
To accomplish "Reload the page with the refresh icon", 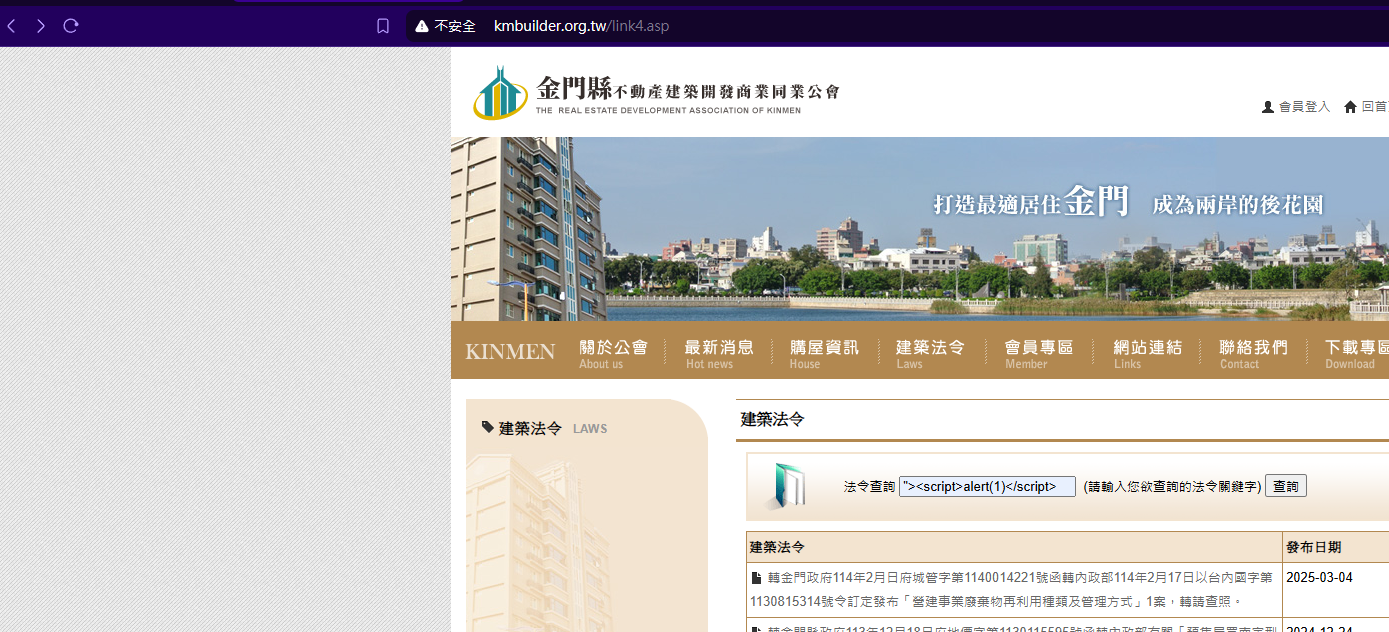I will [71, 26].
